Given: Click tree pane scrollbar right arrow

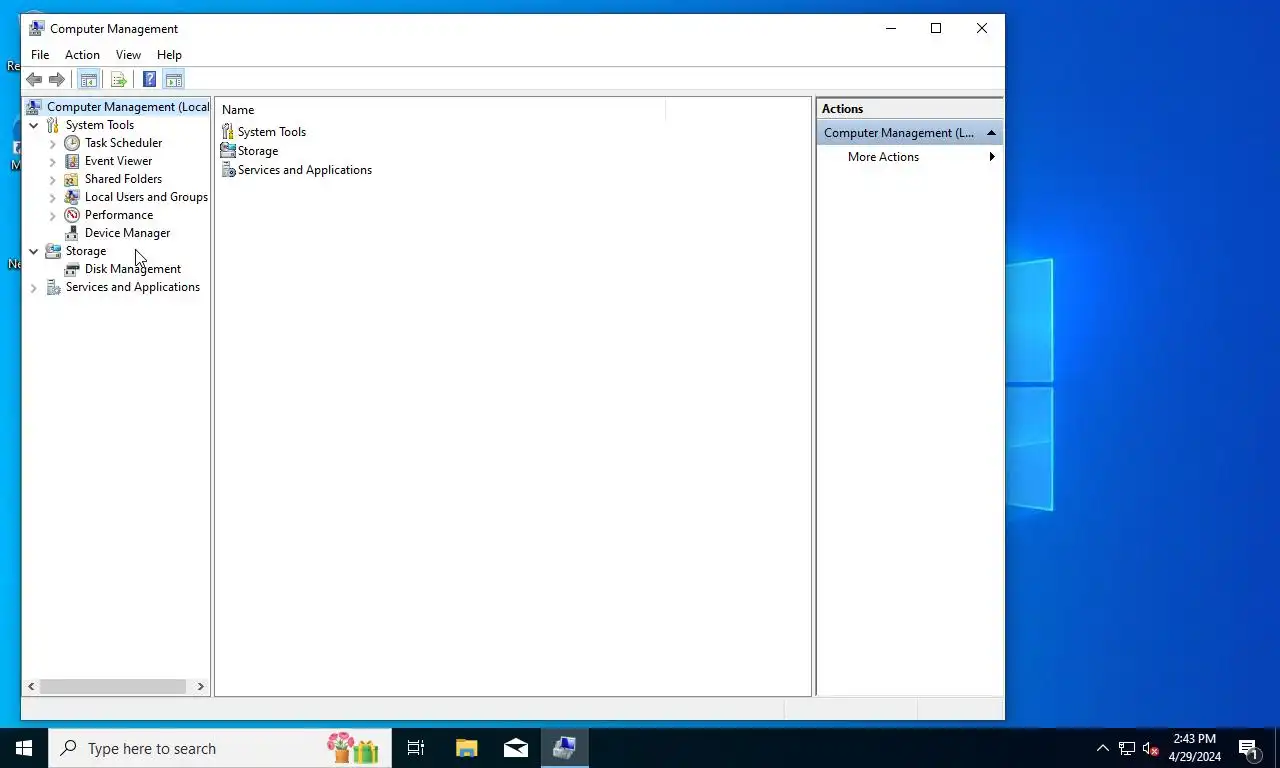Looking at the screenshot, I should coord(200,686).
